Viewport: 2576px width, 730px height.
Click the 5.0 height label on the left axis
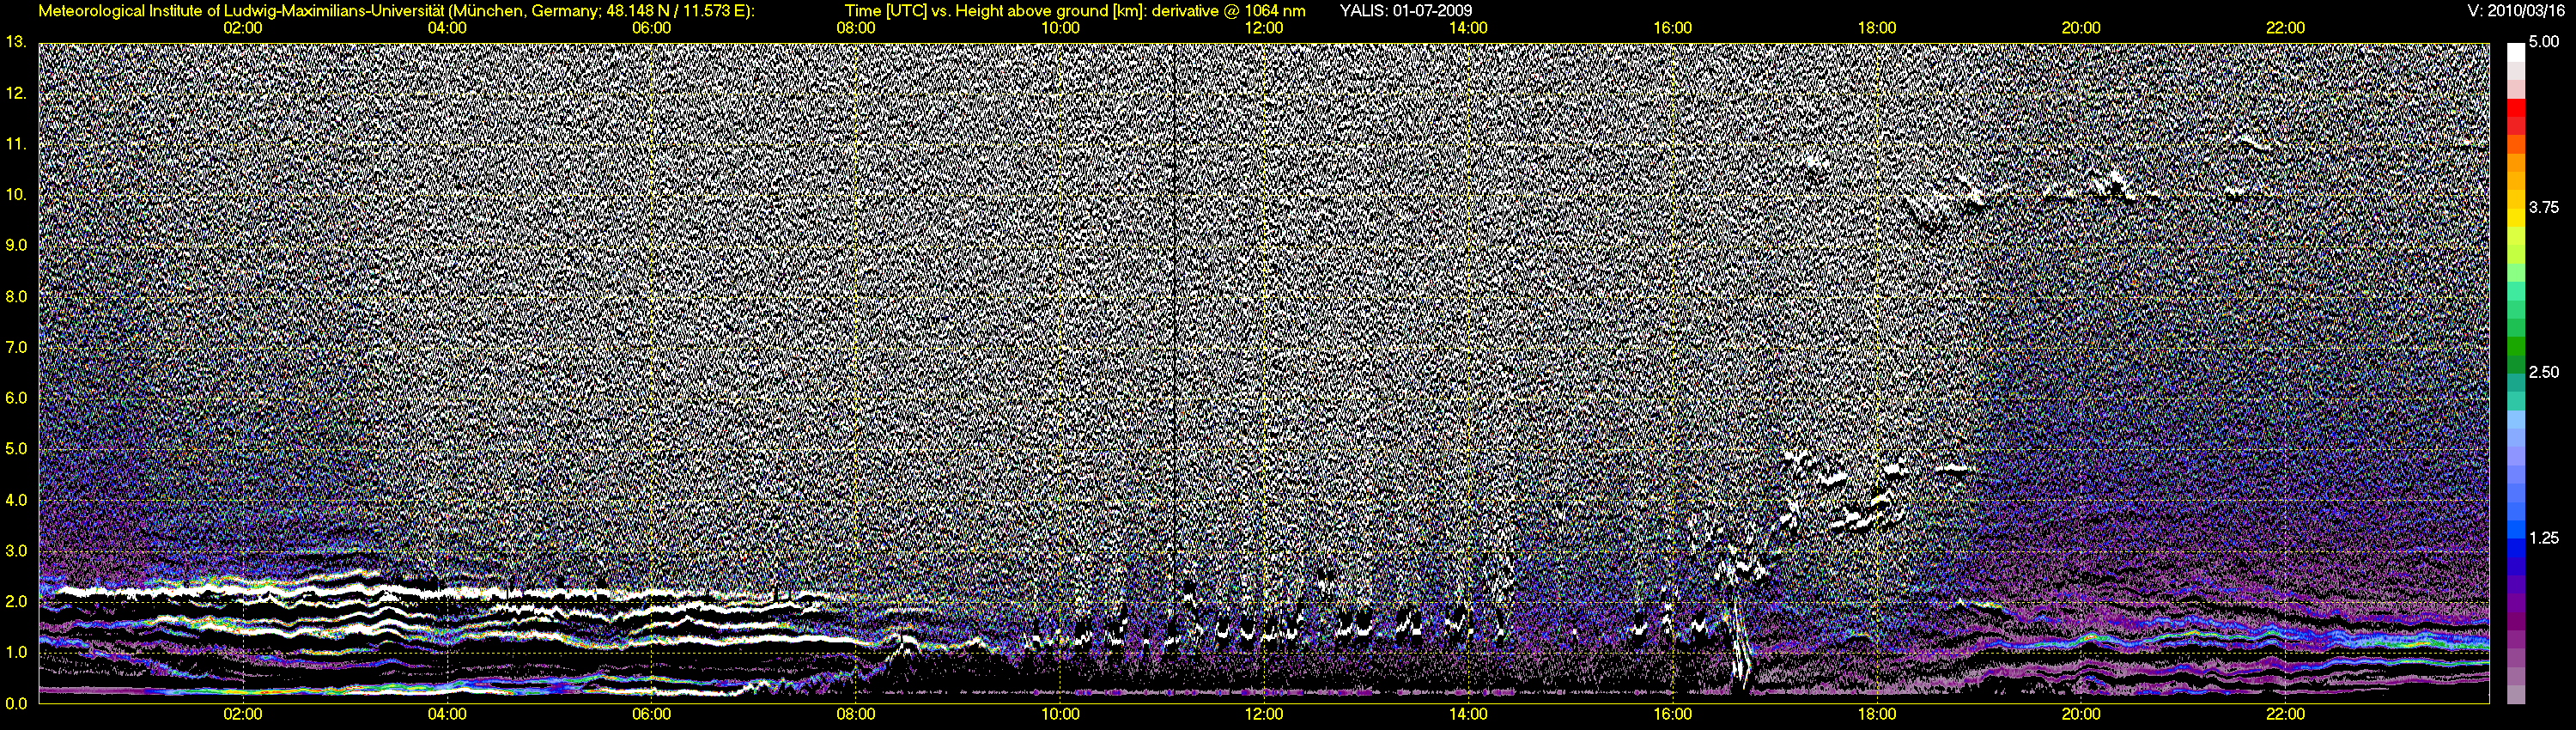[x=16, y=449]
